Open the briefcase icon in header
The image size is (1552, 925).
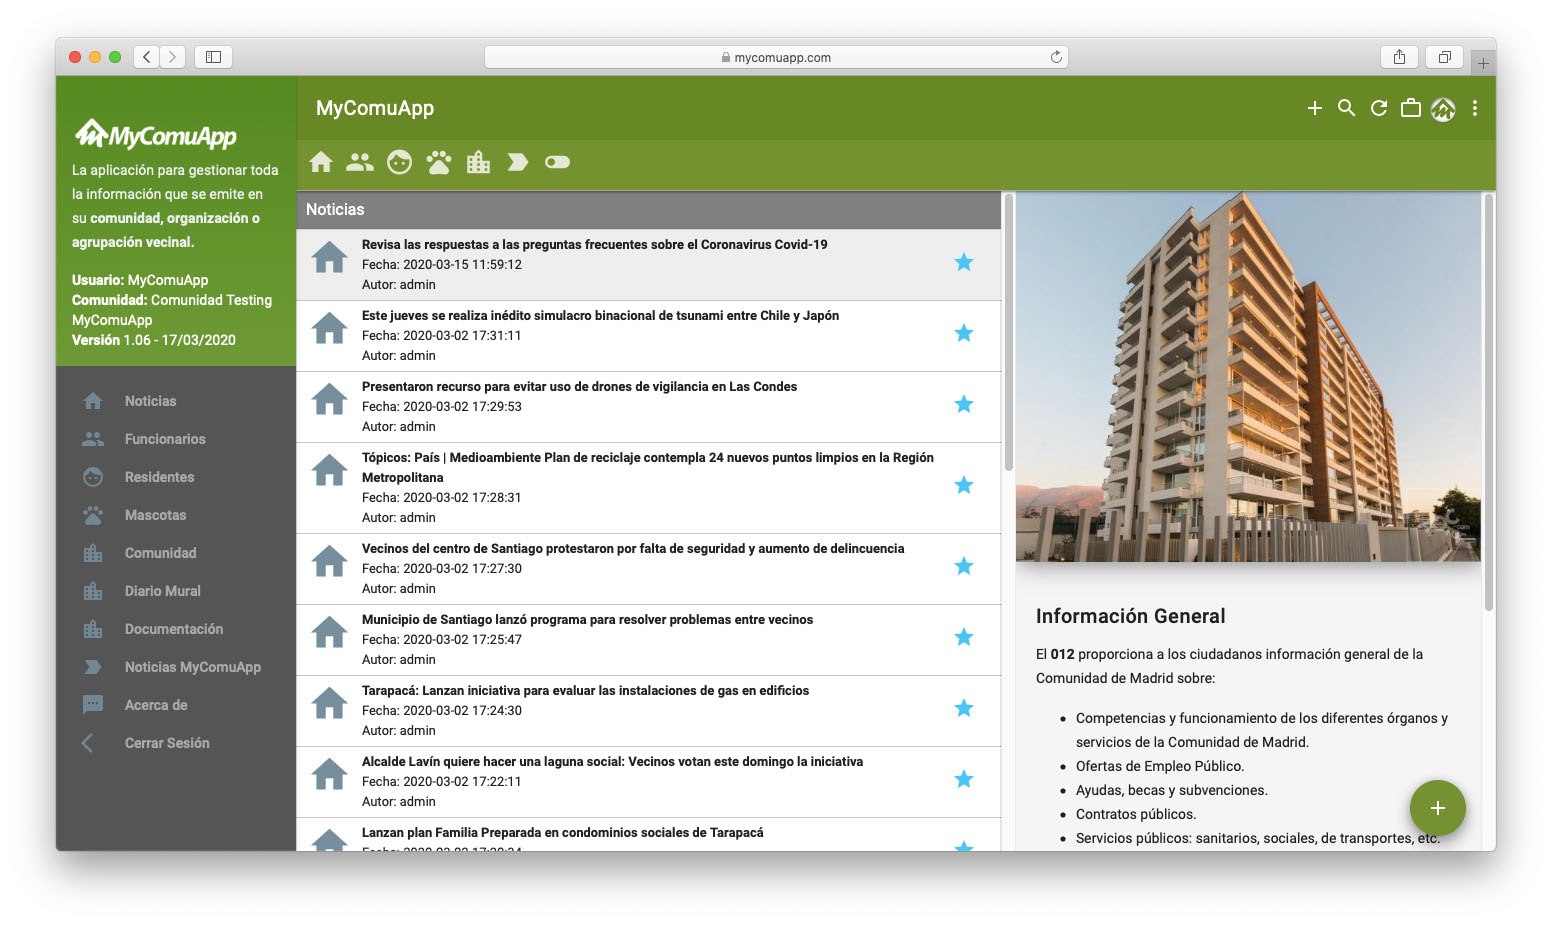1410,108
